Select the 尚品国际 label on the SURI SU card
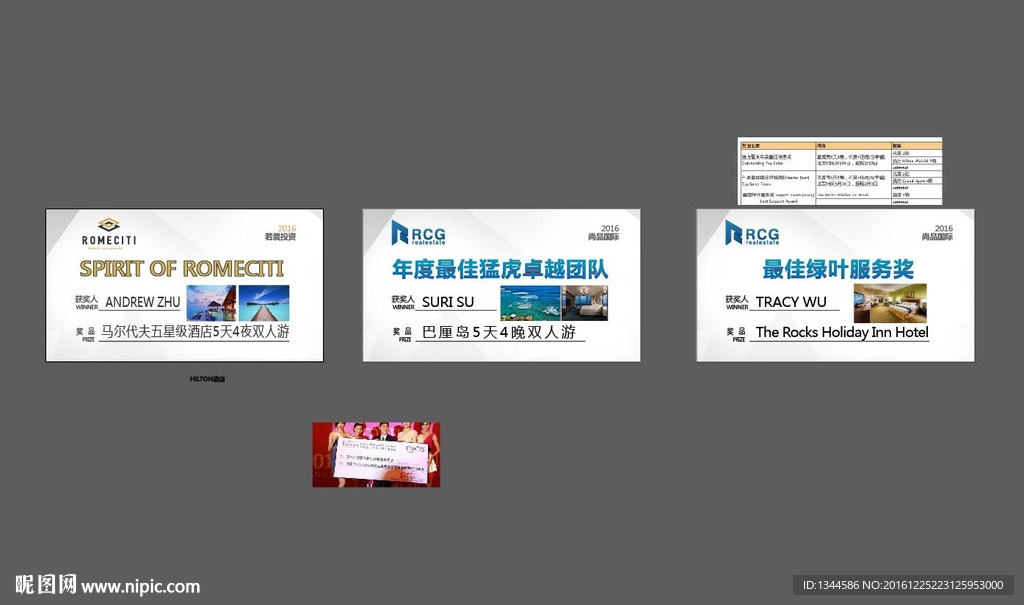Viewport: 1024px width, 605px height. coord(603,237)
